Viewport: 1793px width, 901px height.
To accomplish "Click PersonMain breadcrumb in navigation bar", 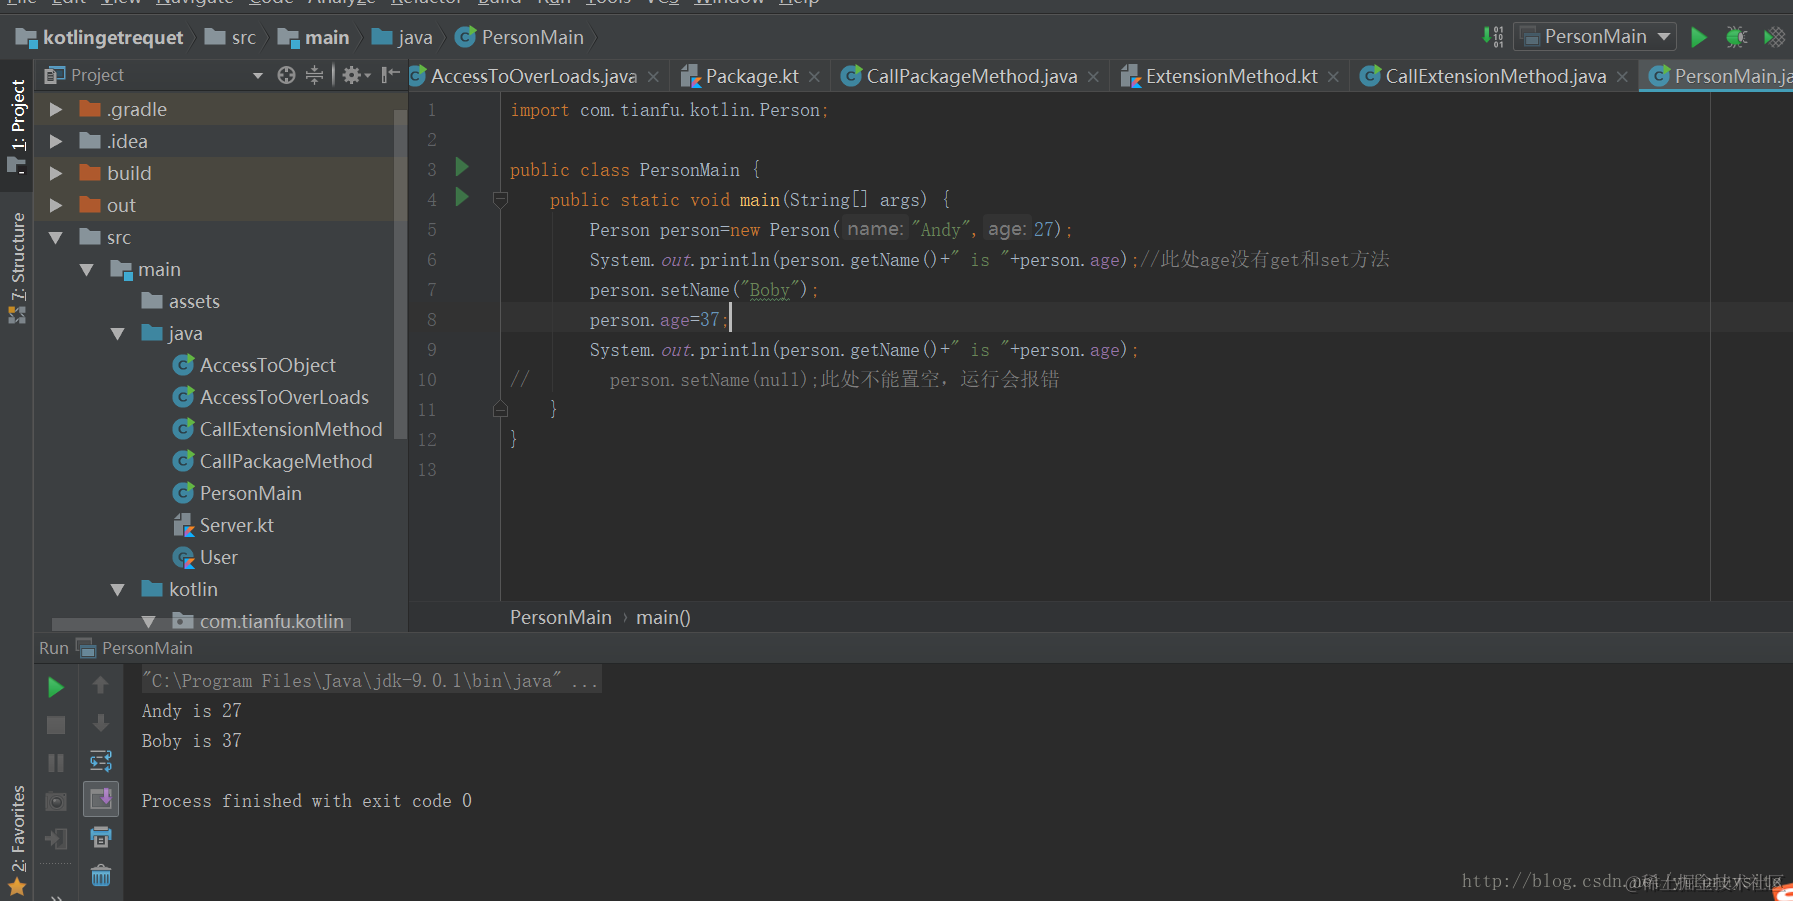I will (520, 38).
